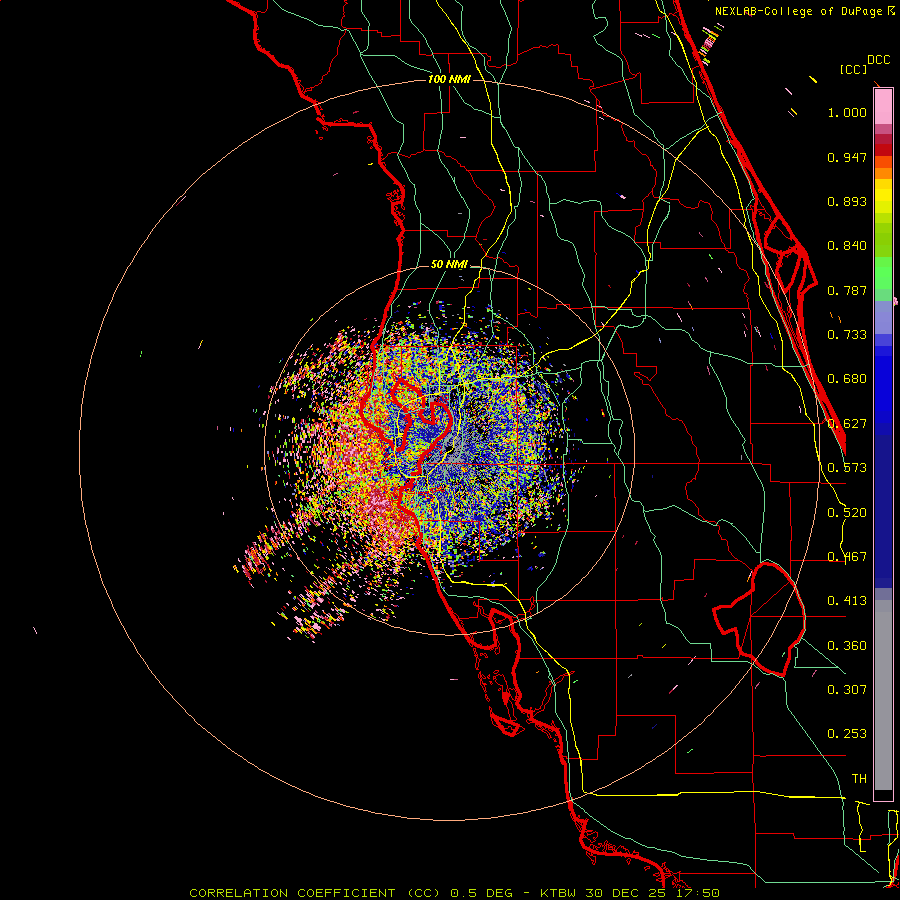The width and height of the screenshot is (900, 900).
Task: Select the 0.947 scale value
Action: click(847, 157)
